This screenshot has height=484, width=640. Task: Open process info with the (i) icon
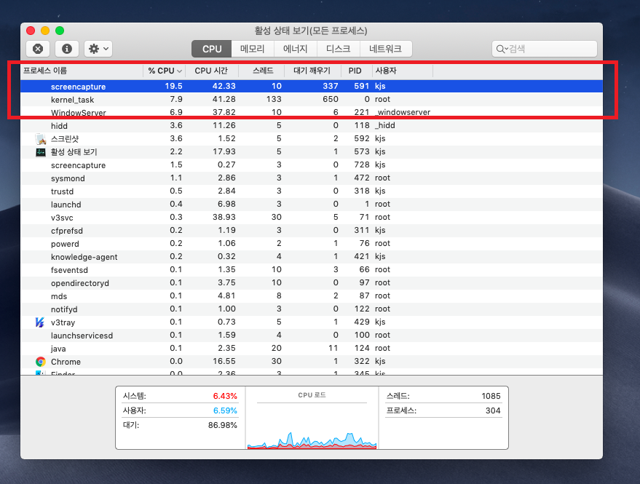point(67,48)
